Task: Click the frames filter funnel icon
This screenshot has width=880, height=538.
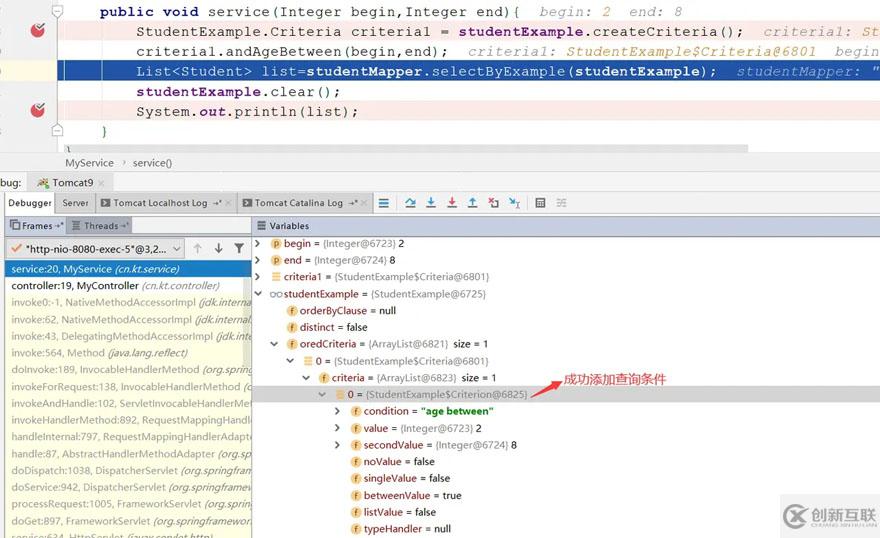Action: pyautogui.click(x=239, y=249)
